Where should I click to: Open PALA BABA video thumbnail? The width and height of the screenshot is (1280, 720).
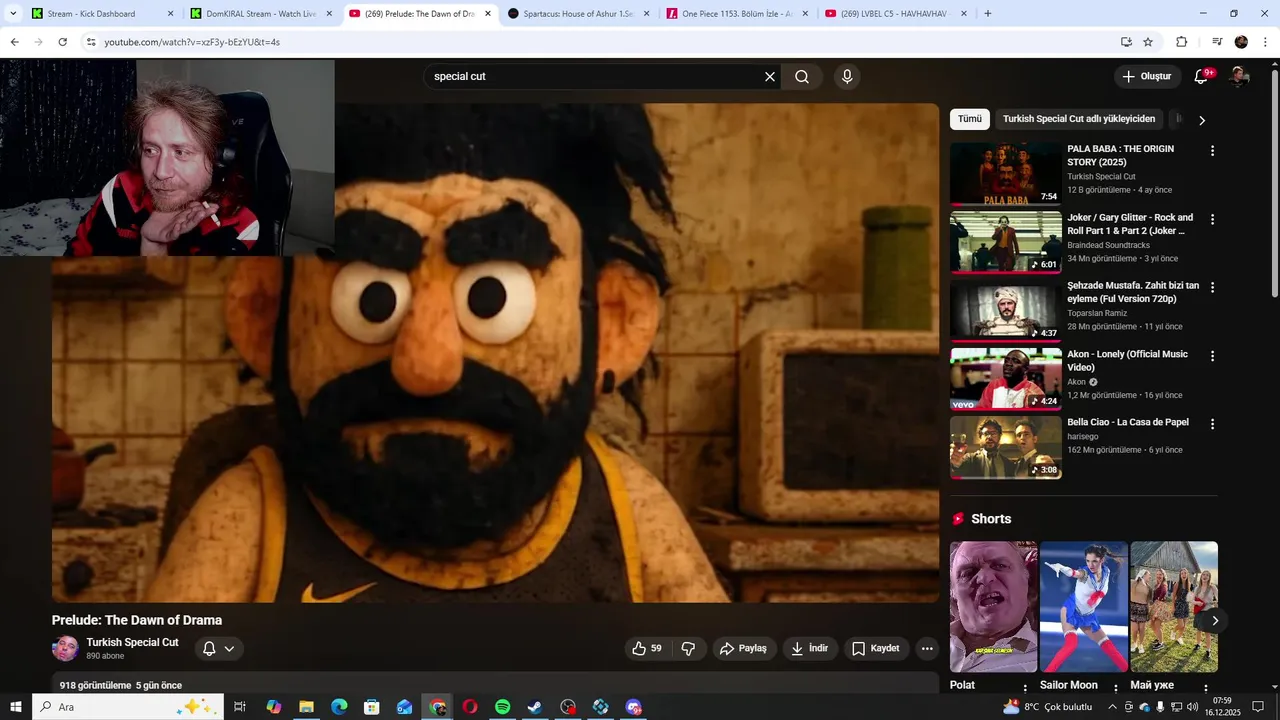pos(1005,173)
